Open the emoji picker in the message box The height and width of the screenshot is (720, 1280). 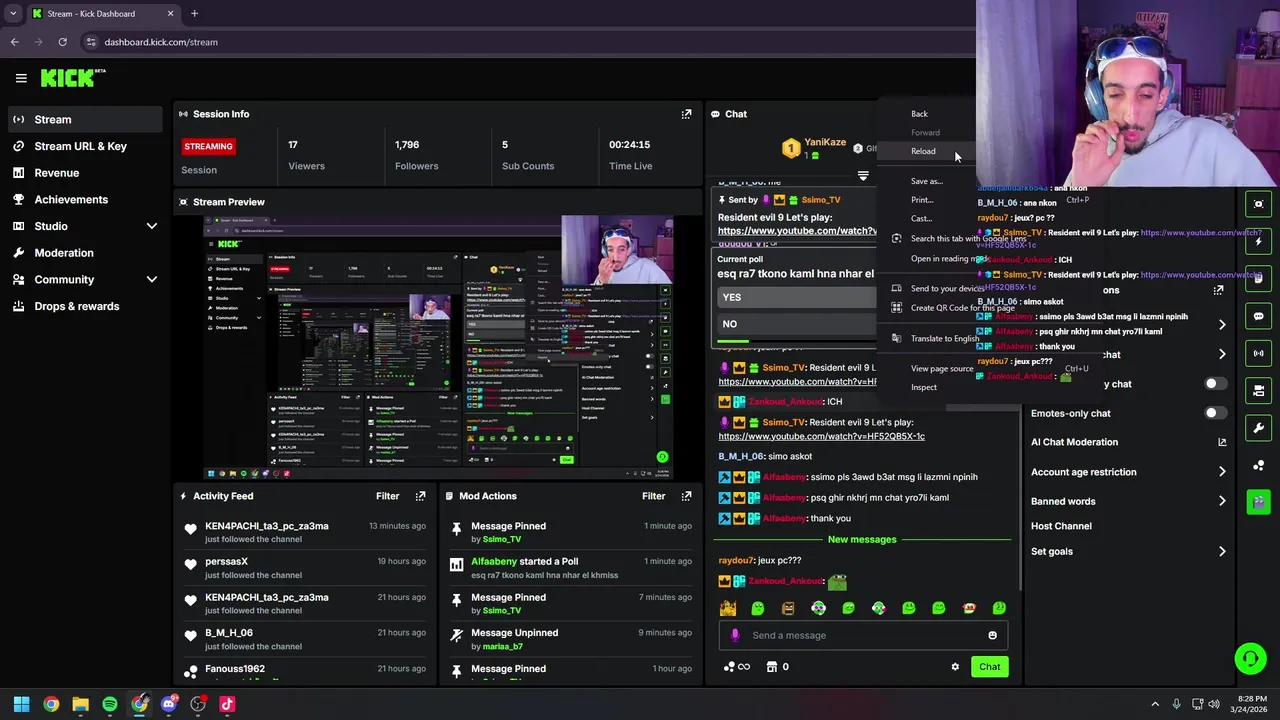(x=992, y=635)
